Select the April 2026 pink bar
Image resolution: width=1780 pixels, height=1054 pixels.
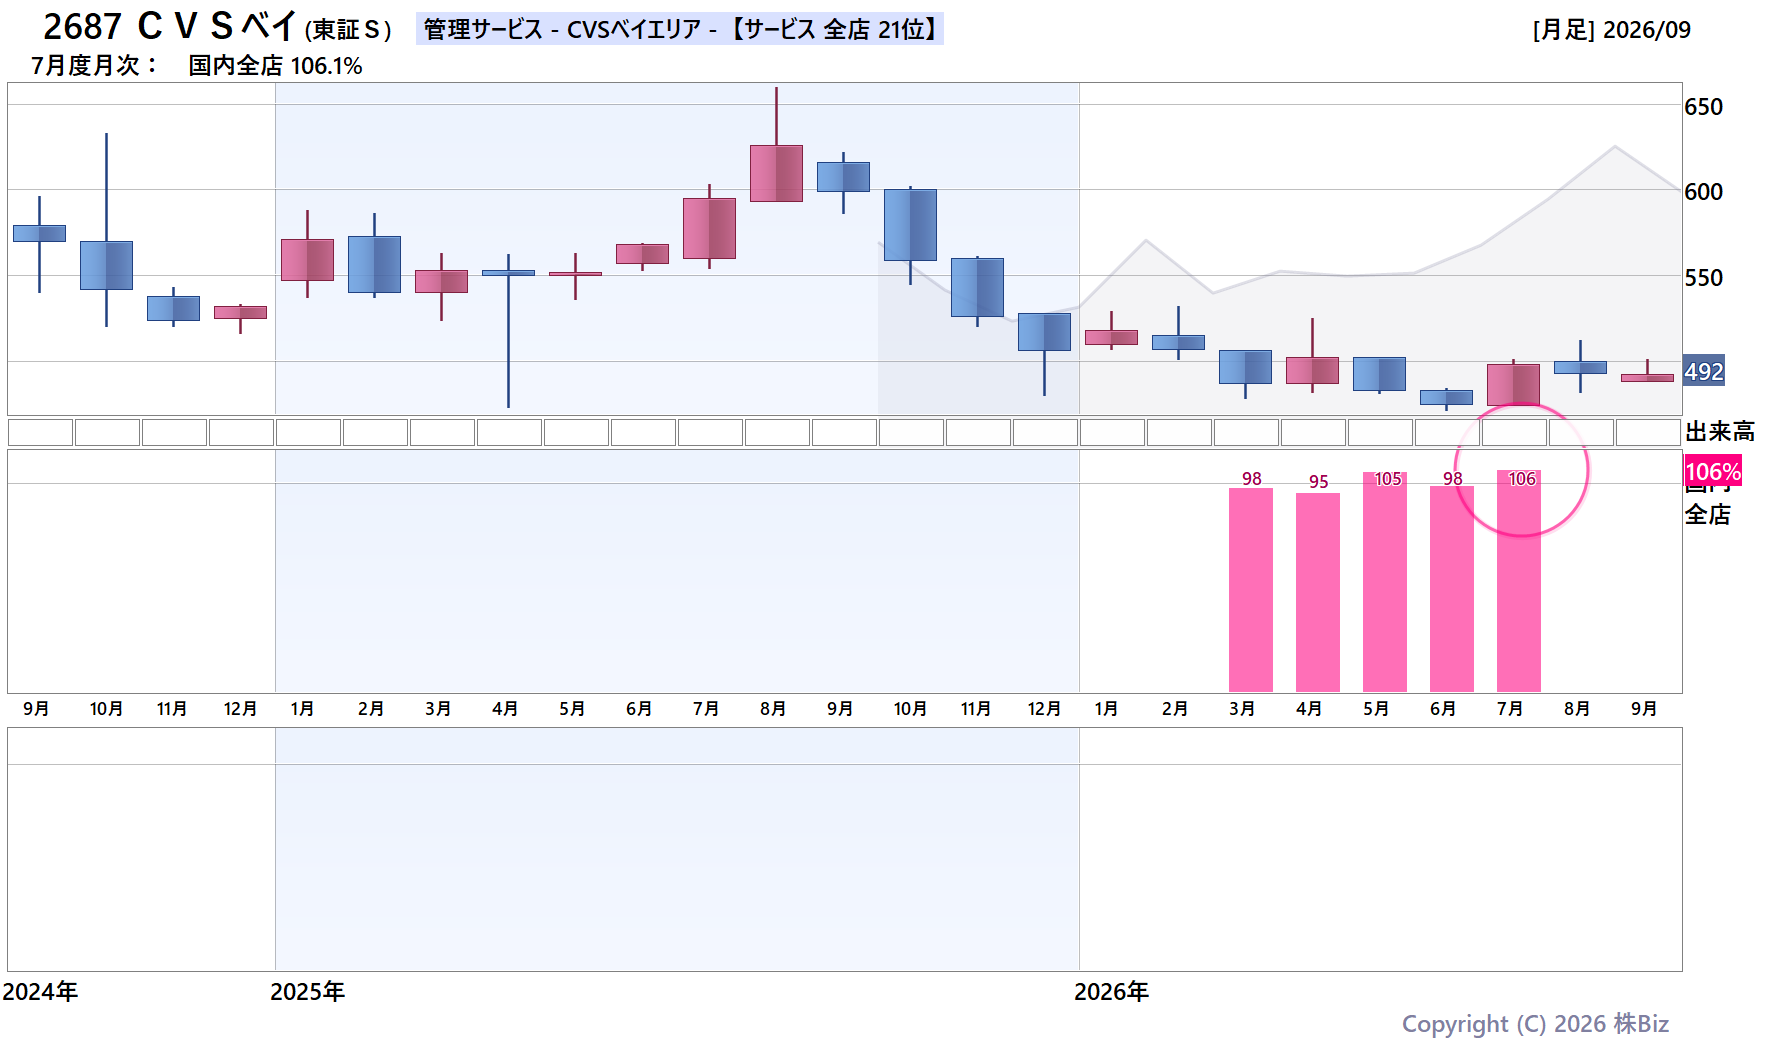point(1318,592)
